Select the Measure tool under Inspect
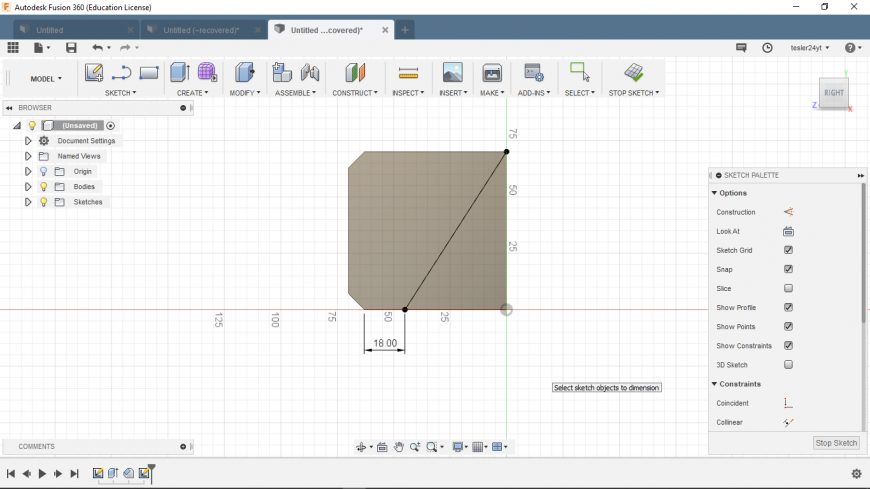The image size is (870, 489). coord(408,72)
